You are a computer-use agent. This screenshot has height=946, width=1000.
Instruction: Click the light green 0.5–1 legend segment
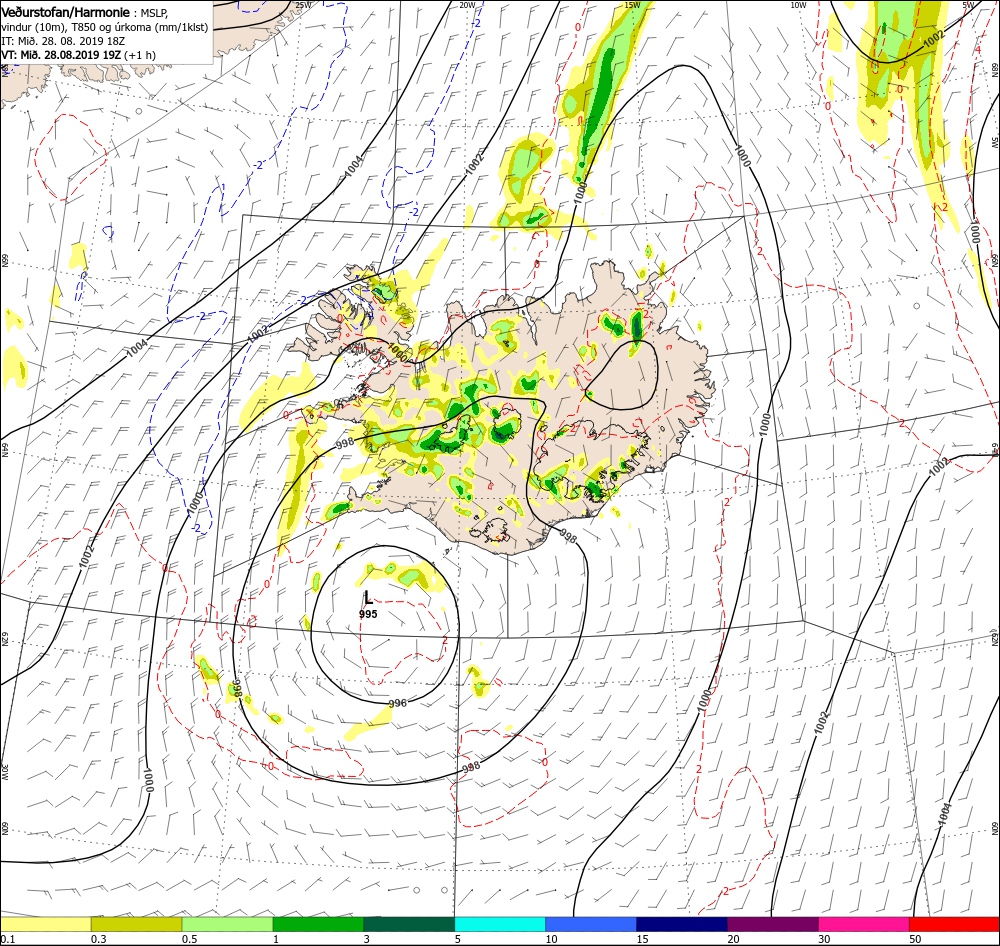[227, 924]
